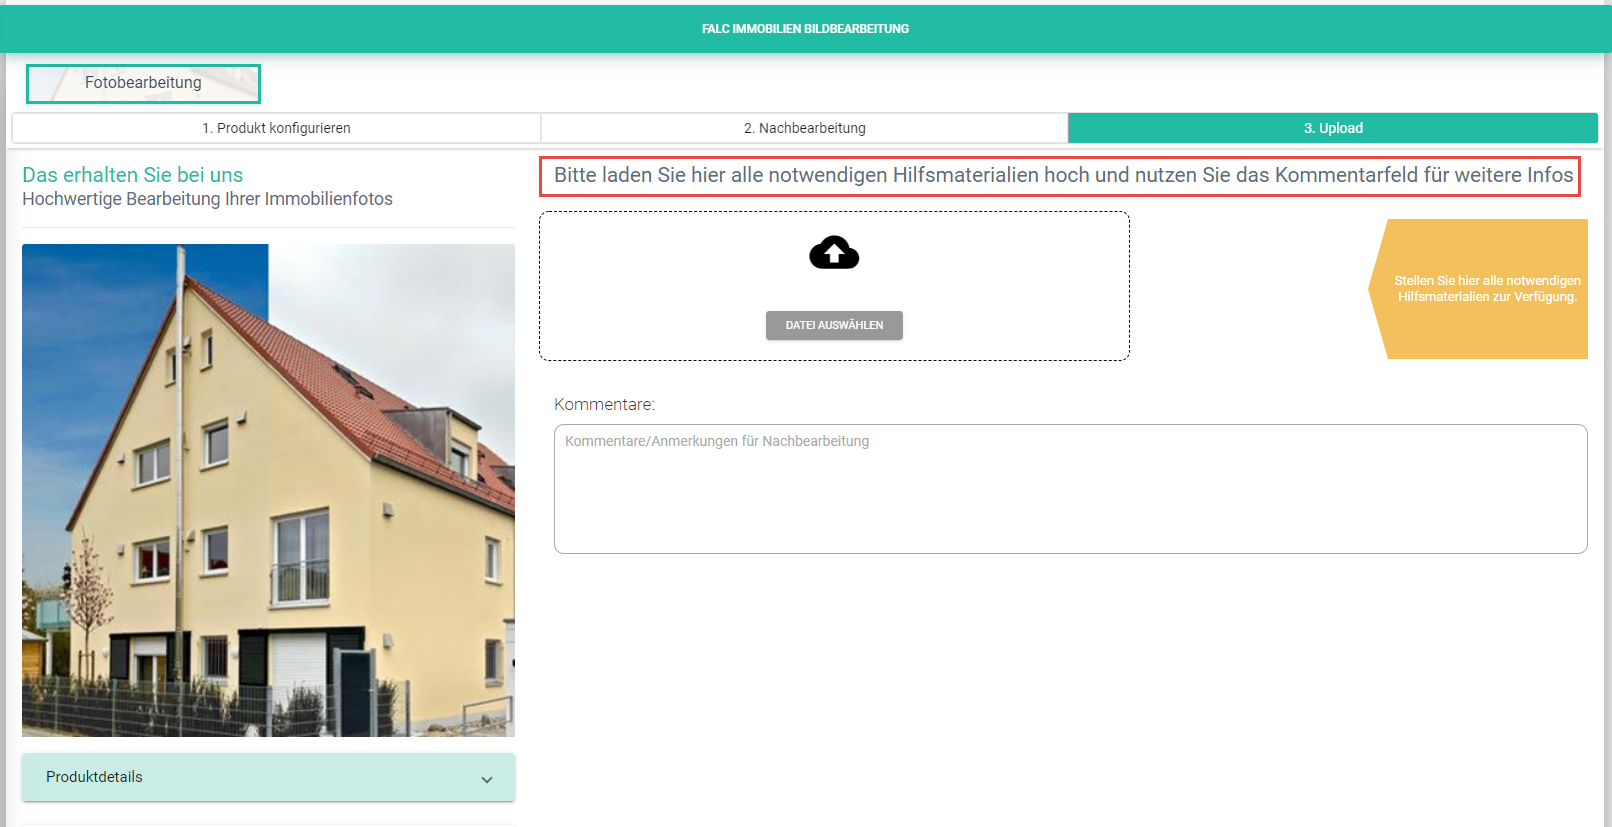Click the "Das erhalten Sie bei uns" heading

coord(132,175)
